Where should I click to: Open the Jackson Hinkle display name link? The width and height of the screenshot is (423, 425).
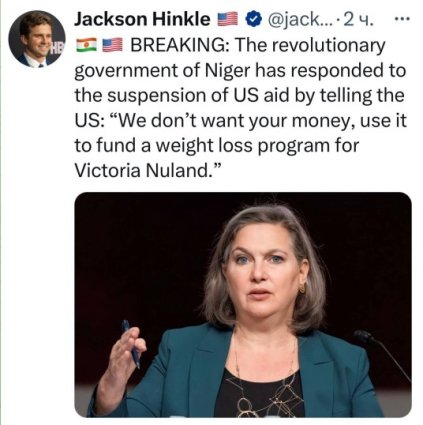coord(142,19)
